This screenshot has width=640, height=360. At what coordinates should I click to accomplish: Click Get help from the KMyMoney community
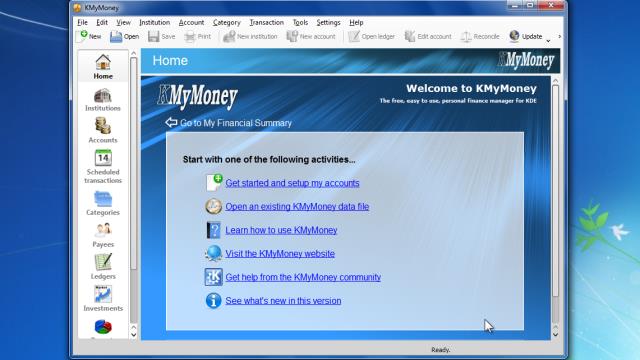303,277
